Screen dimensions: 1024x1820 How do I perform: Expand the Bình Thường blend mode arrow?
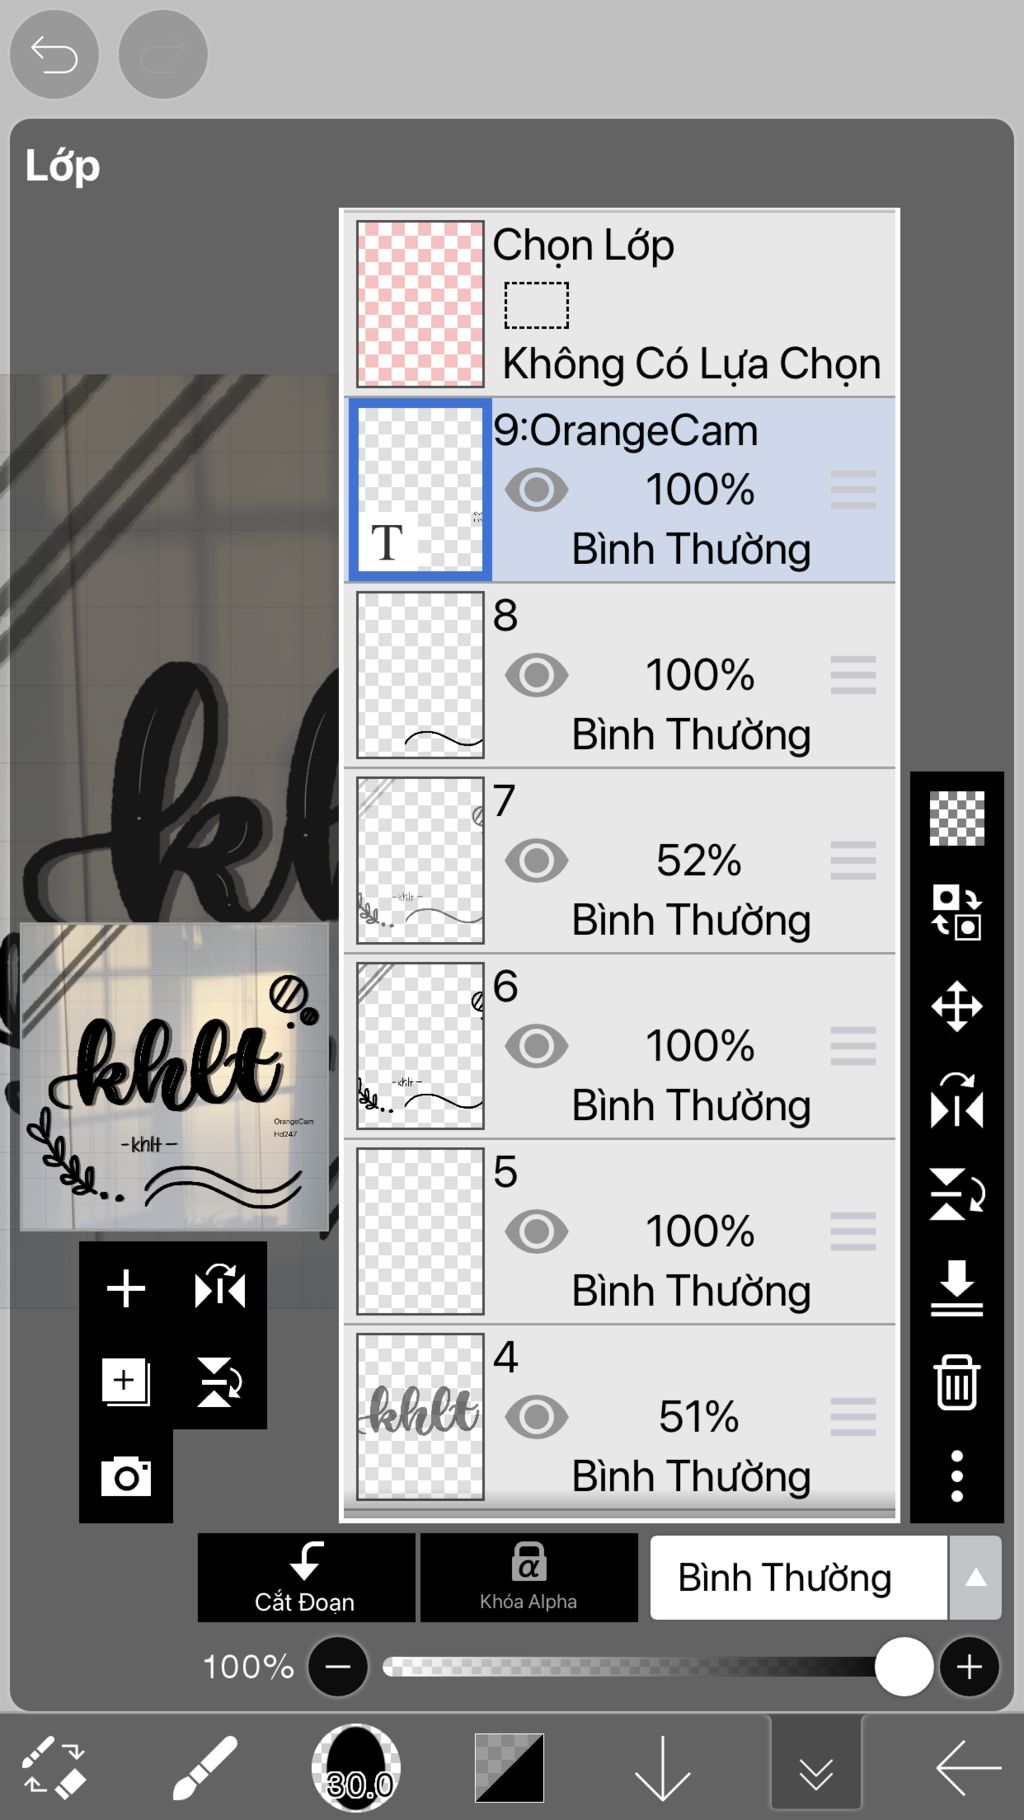tap(976, 1578)
